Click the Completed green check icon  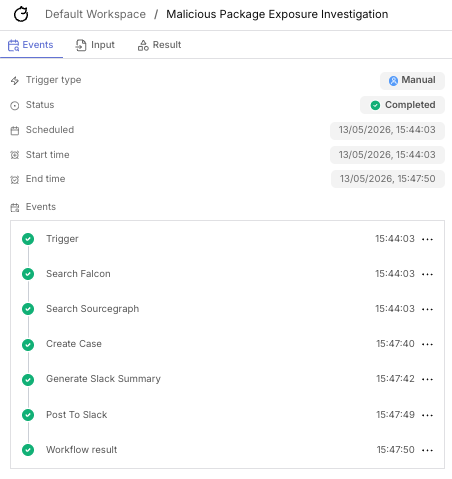tap(375, 105)
